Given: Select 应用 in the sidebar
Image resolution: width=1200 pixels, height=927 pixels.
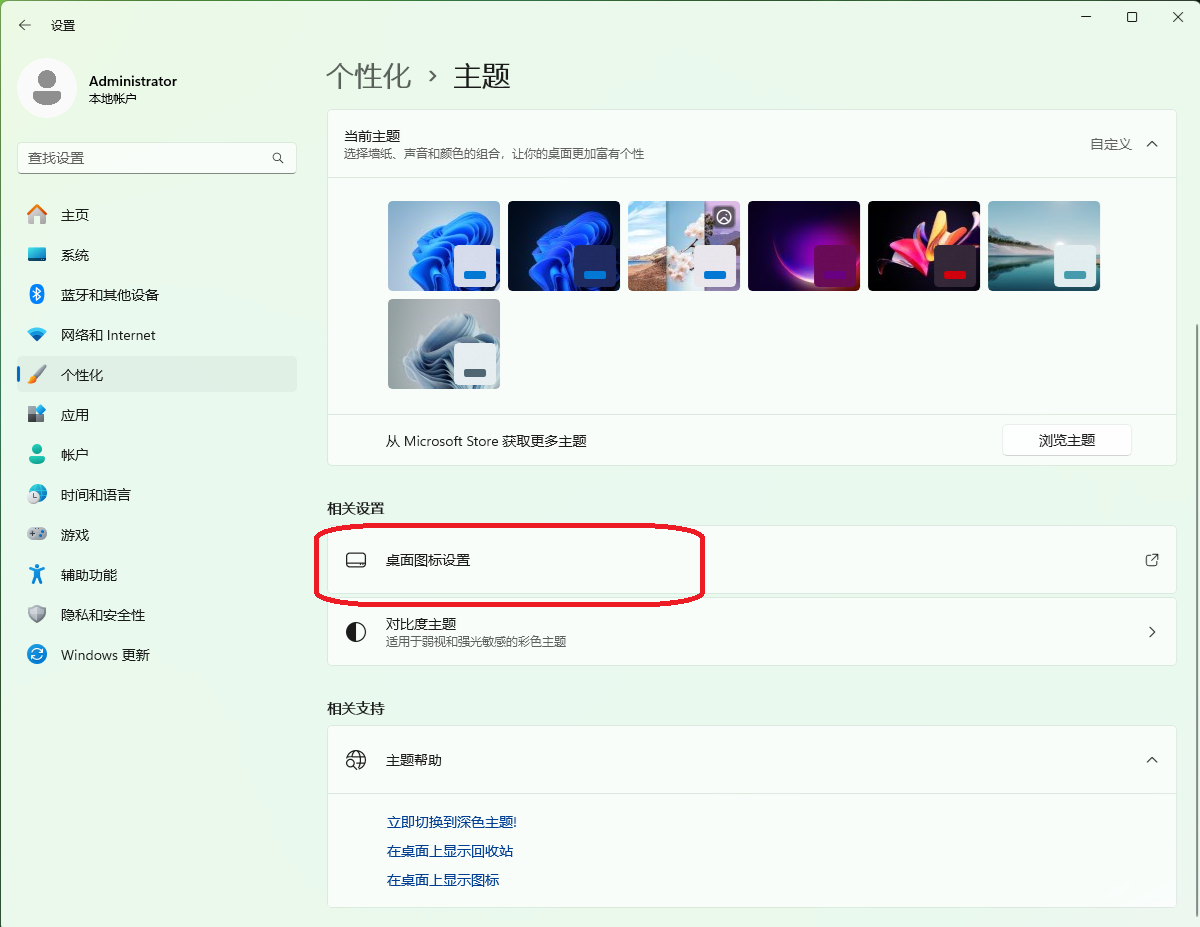Looking at the screenshot, I should coord(157,415).
